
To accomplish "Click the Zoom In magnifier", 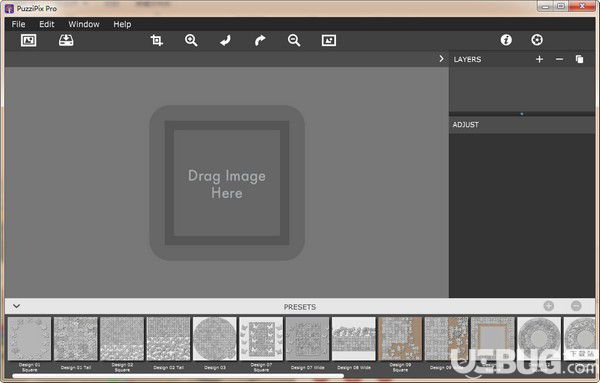I will coord(191,40).
